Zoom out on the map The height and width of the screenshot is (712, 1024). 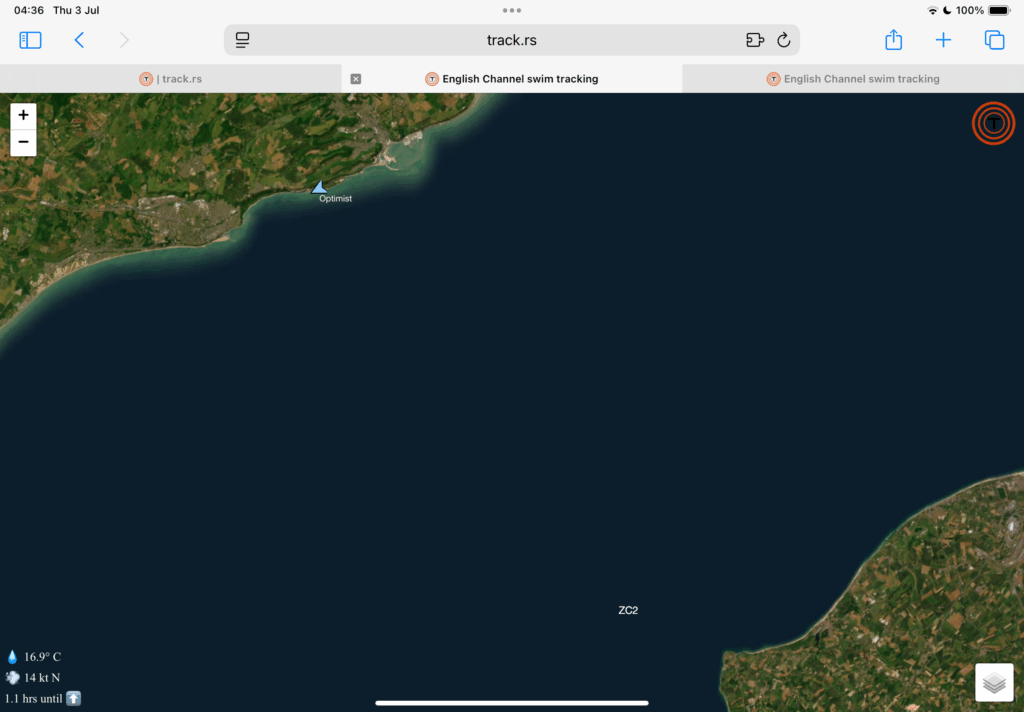[x=23, y=142]
